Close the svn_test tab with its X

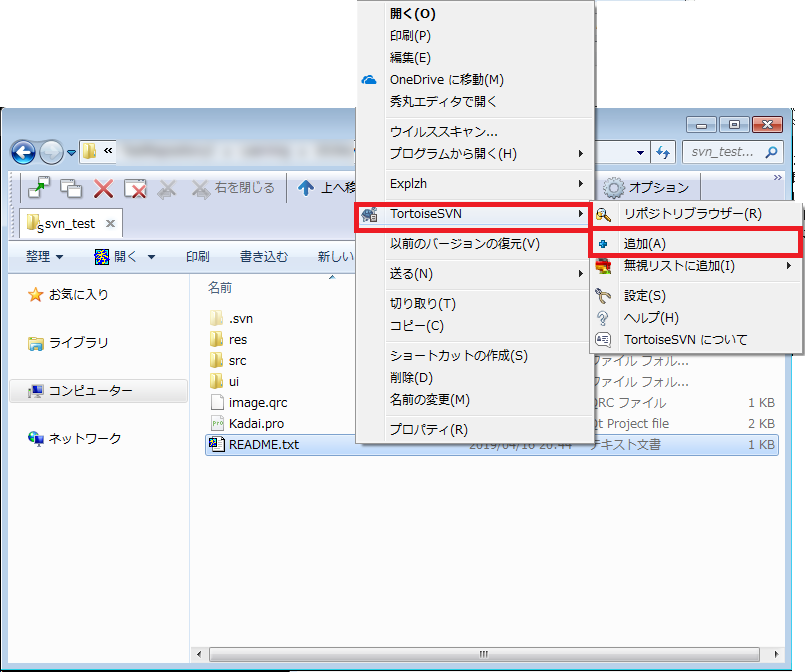pyautogui.click(x=110, y=223)
